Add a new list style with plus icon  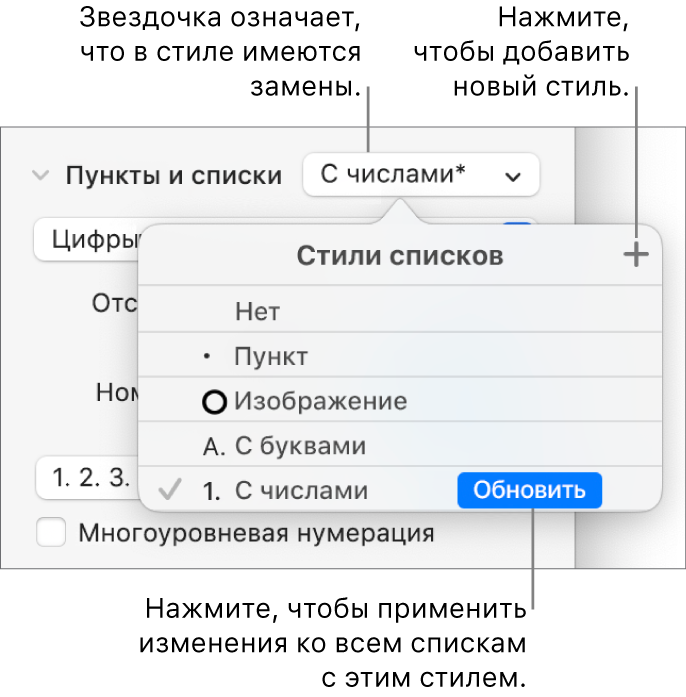point(636,255)
